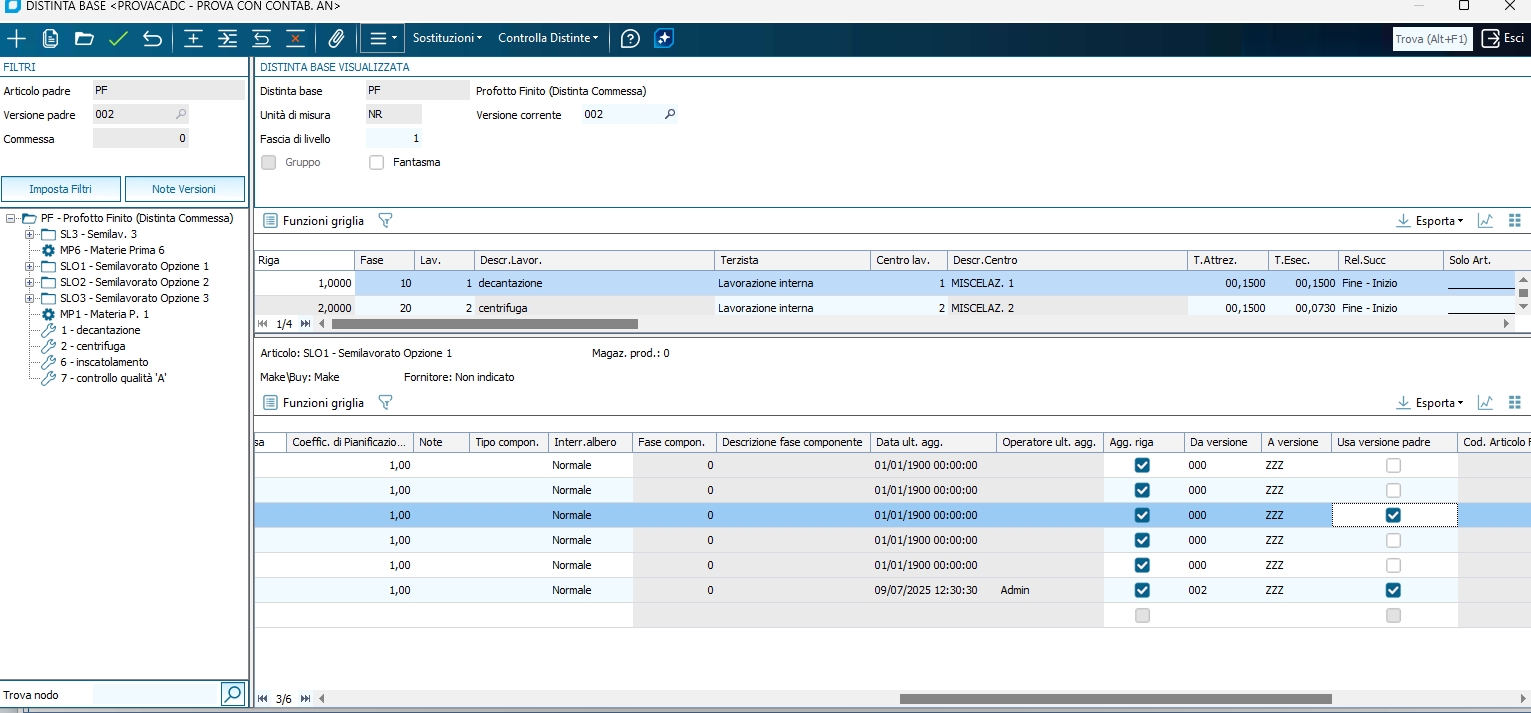Click the green checkmark save icon
Screen dimensions: 1531x713
pyautogui.click(x=118, y=39)
